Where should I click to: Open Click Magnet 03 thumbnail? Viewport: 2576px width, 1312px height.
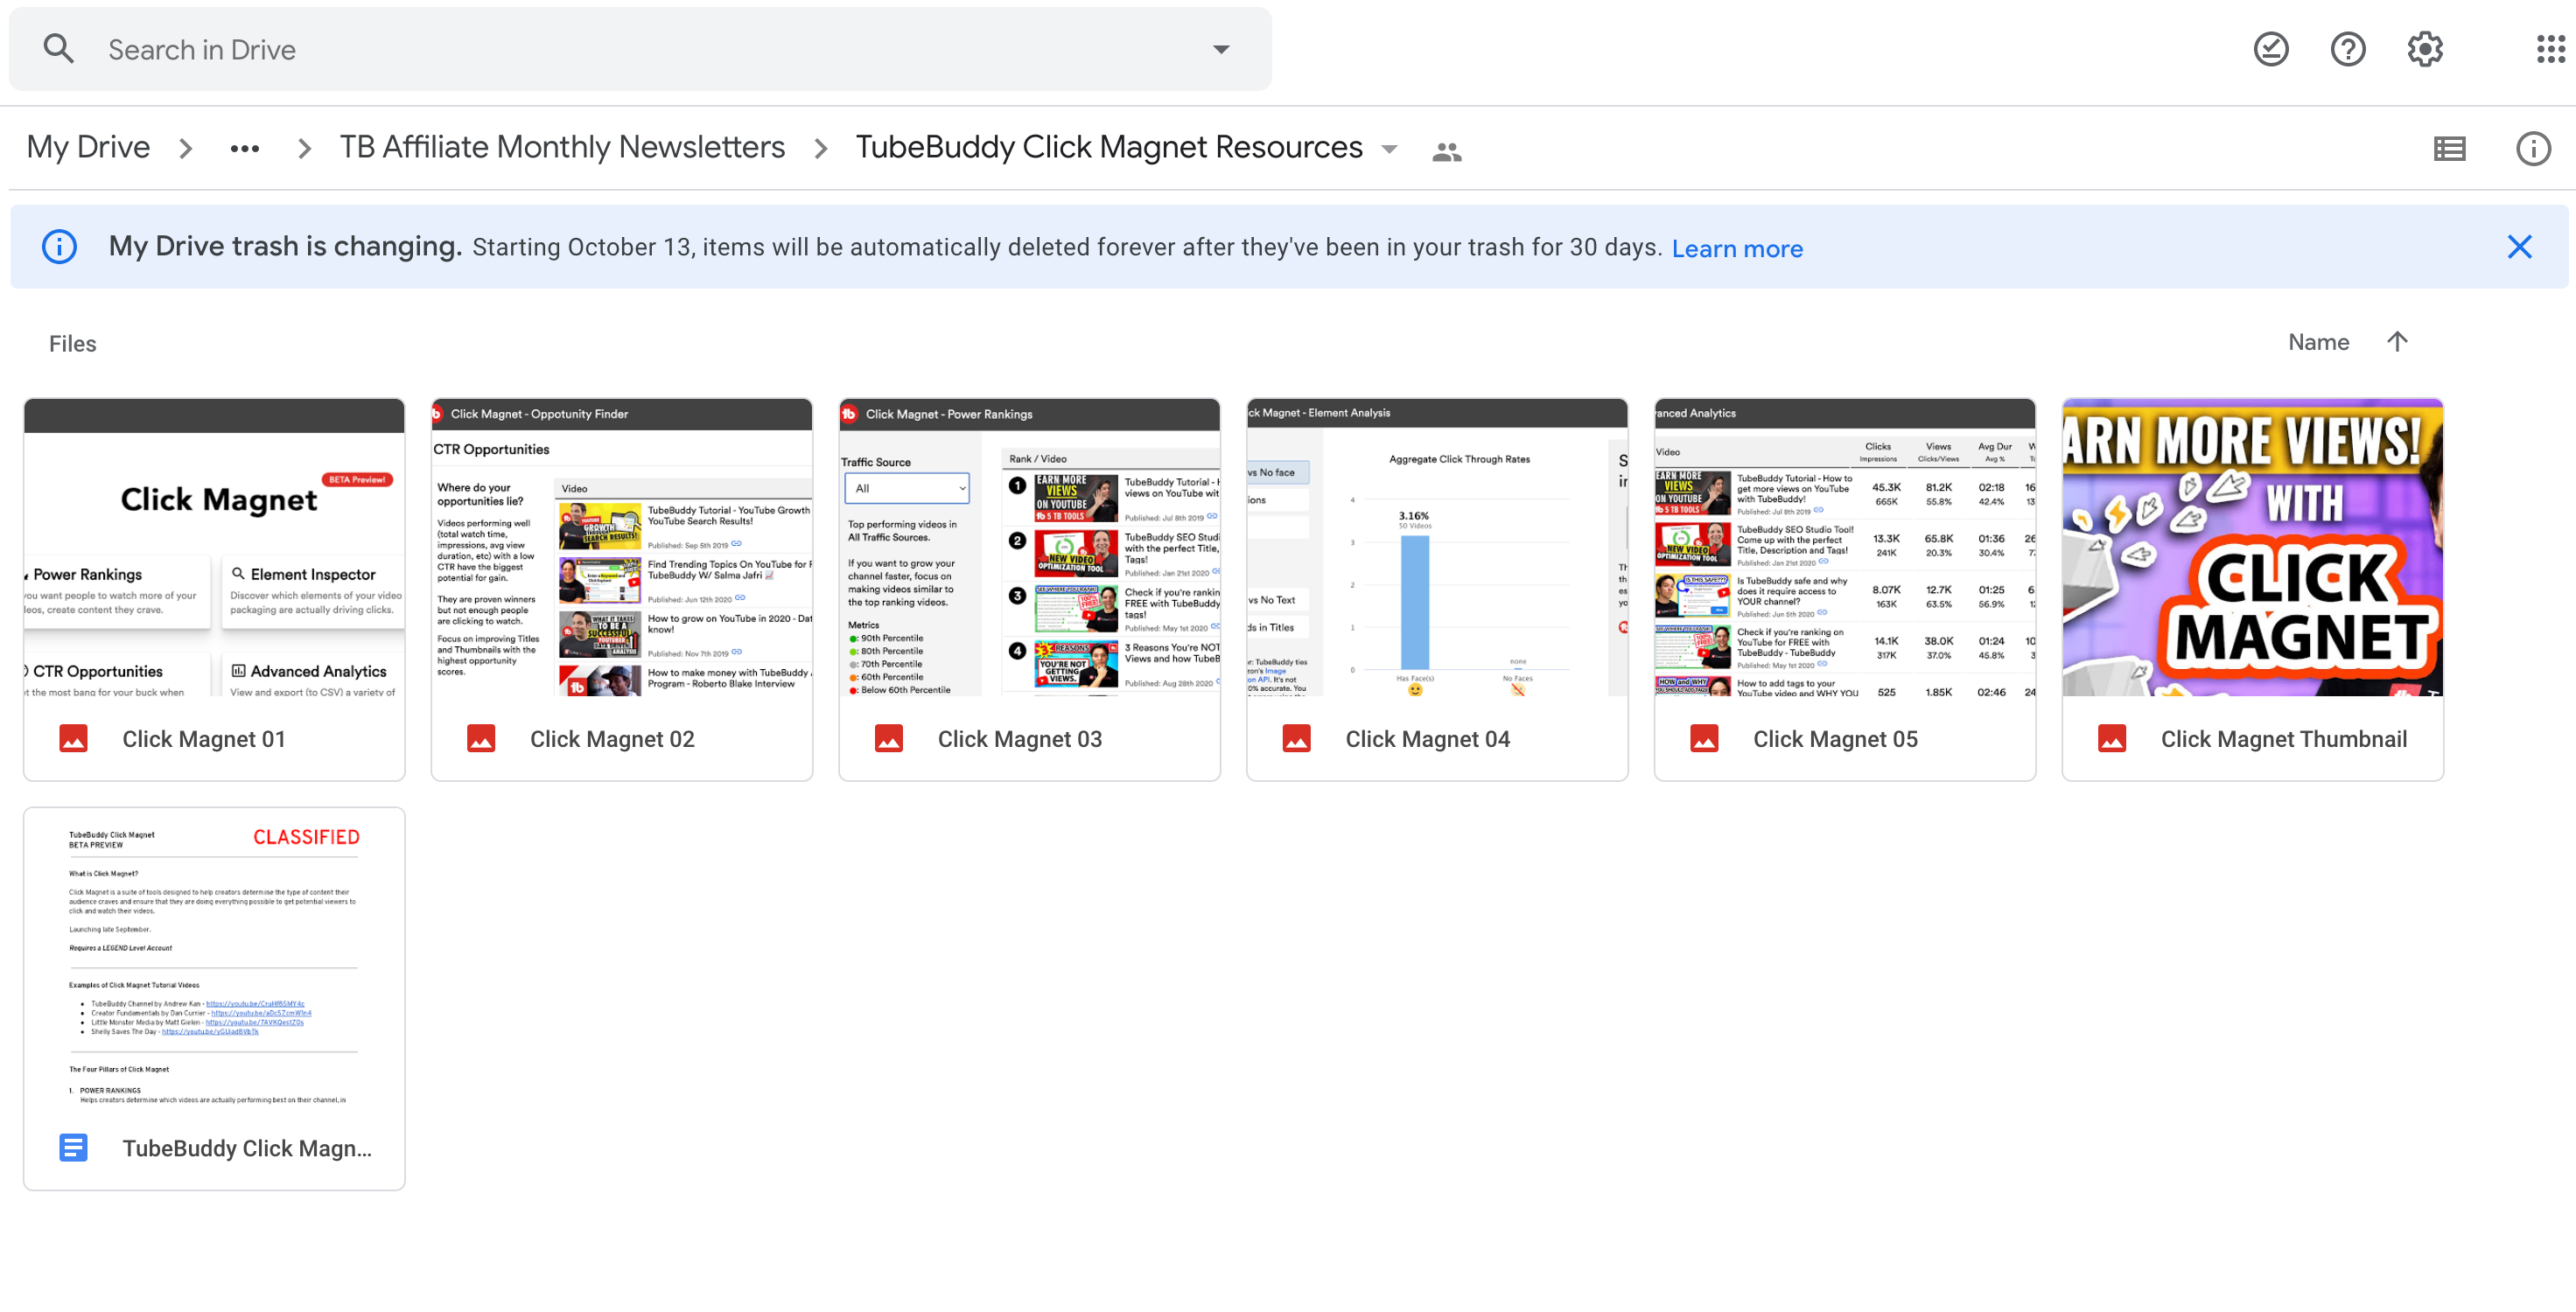pos(1030,547)
